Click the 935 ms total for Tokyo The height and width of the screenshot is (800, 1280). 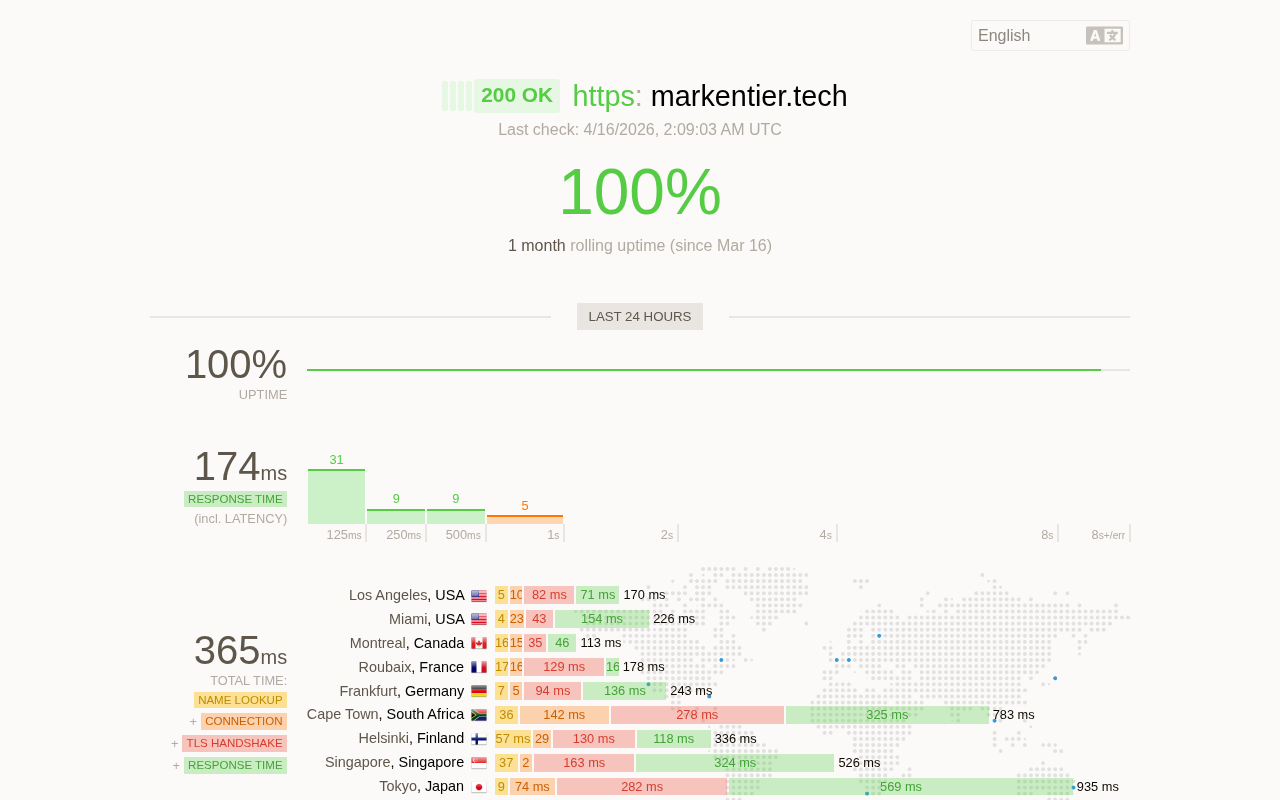pos(1098,787)
